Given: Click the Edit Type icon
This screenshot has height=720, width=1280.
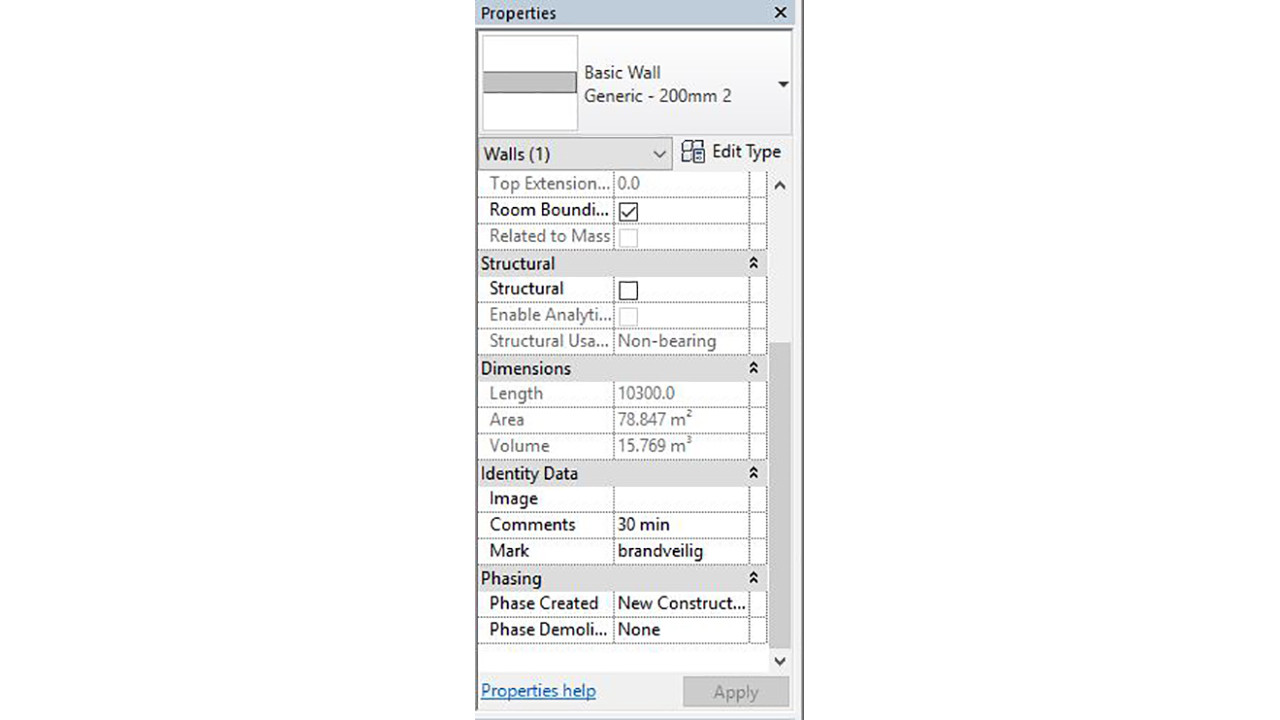Looking at the screenshot, I should pos(693,152).
